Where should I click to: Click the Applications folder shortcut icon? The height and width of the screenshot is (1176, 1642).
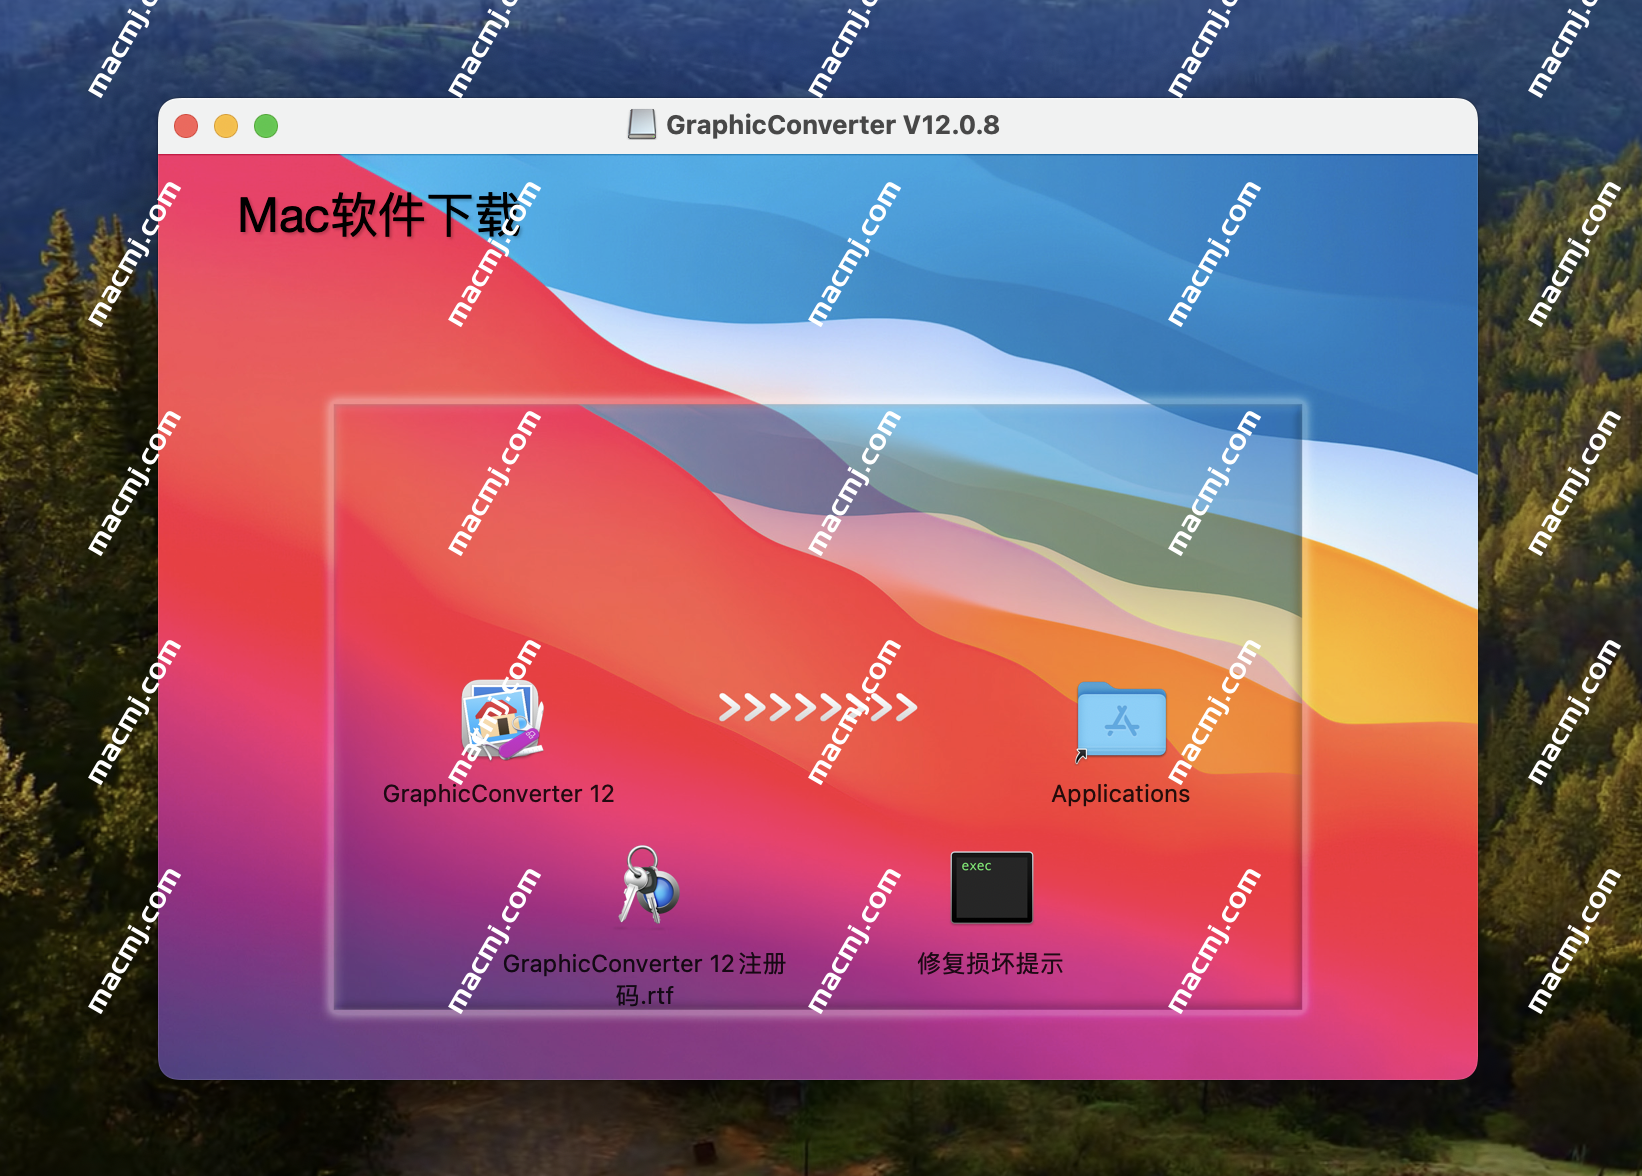1121,721
